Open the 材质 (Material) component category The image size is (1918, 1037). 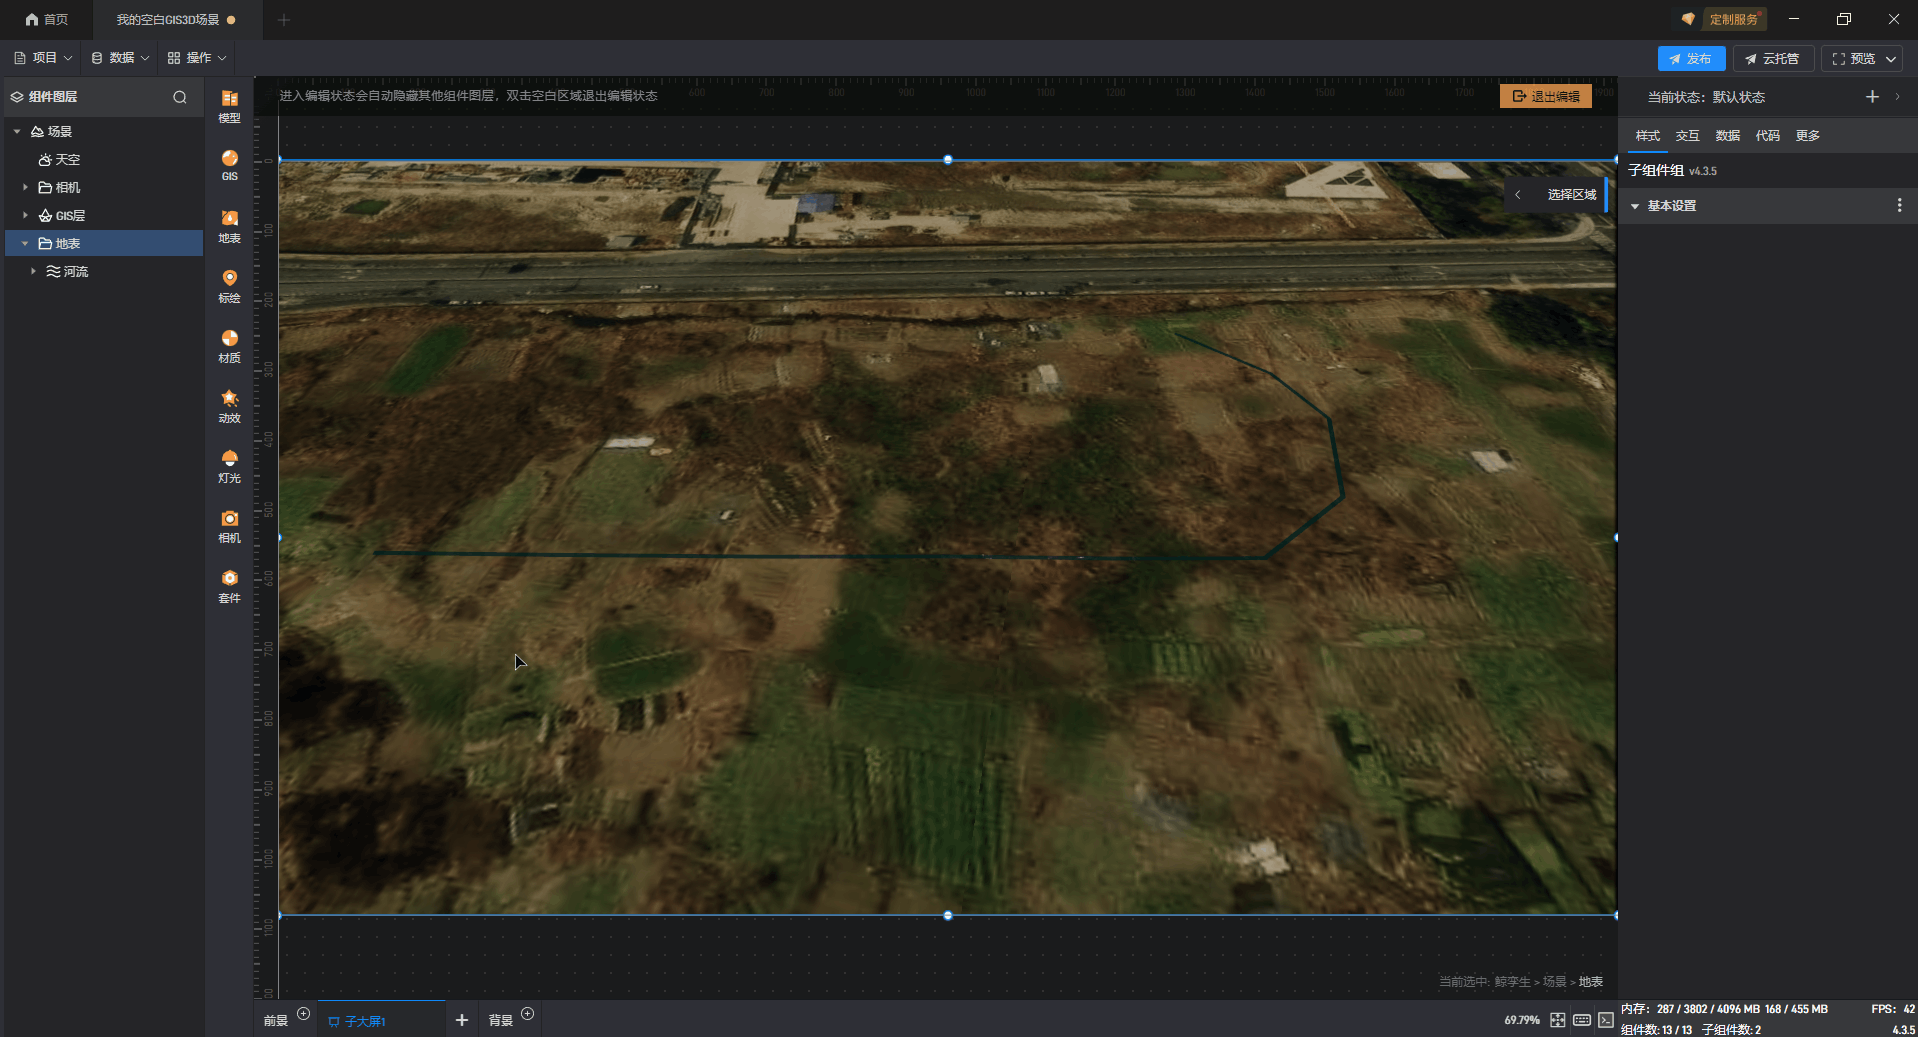[x=229, y=344]
